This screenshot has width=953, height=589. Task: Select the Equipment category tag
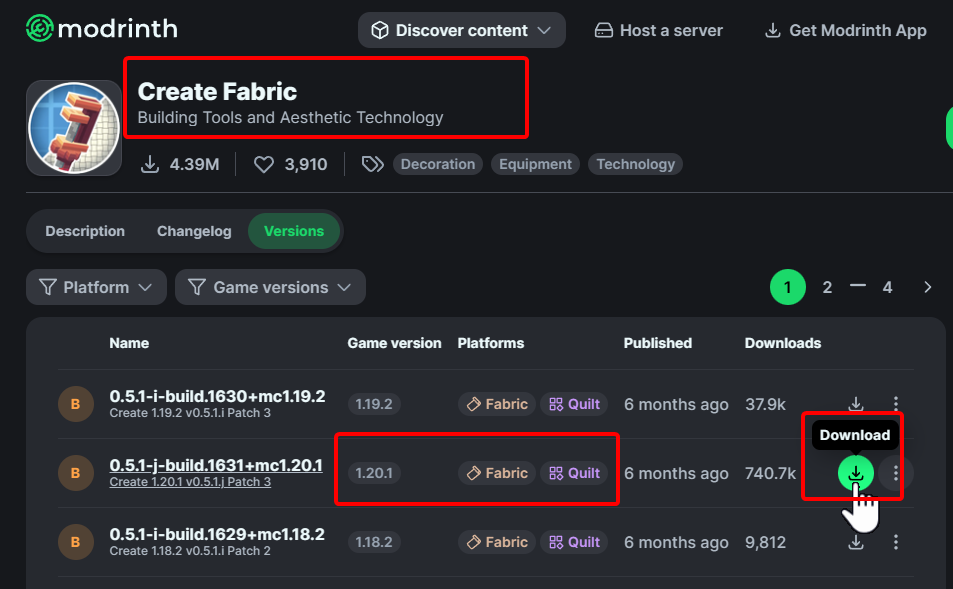(535, 164)
